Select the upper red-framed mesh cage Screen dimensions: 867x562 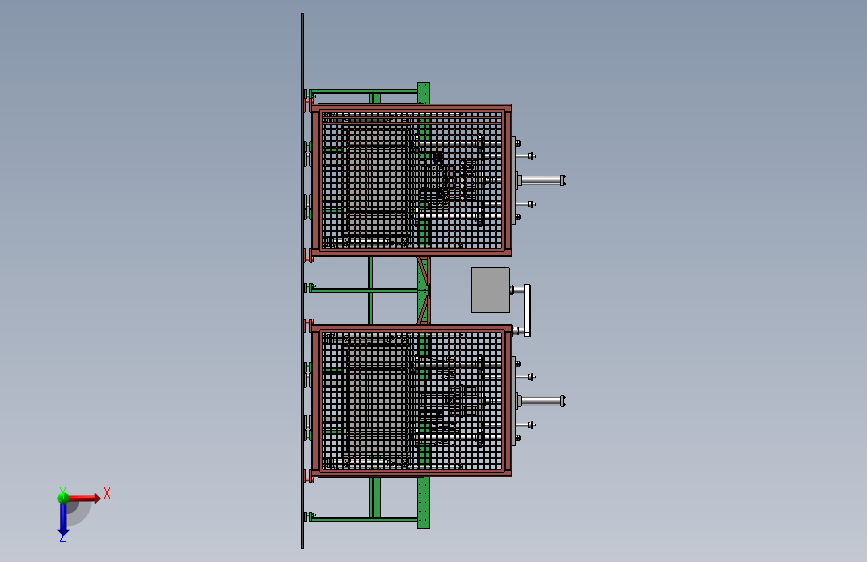[411, 180]
